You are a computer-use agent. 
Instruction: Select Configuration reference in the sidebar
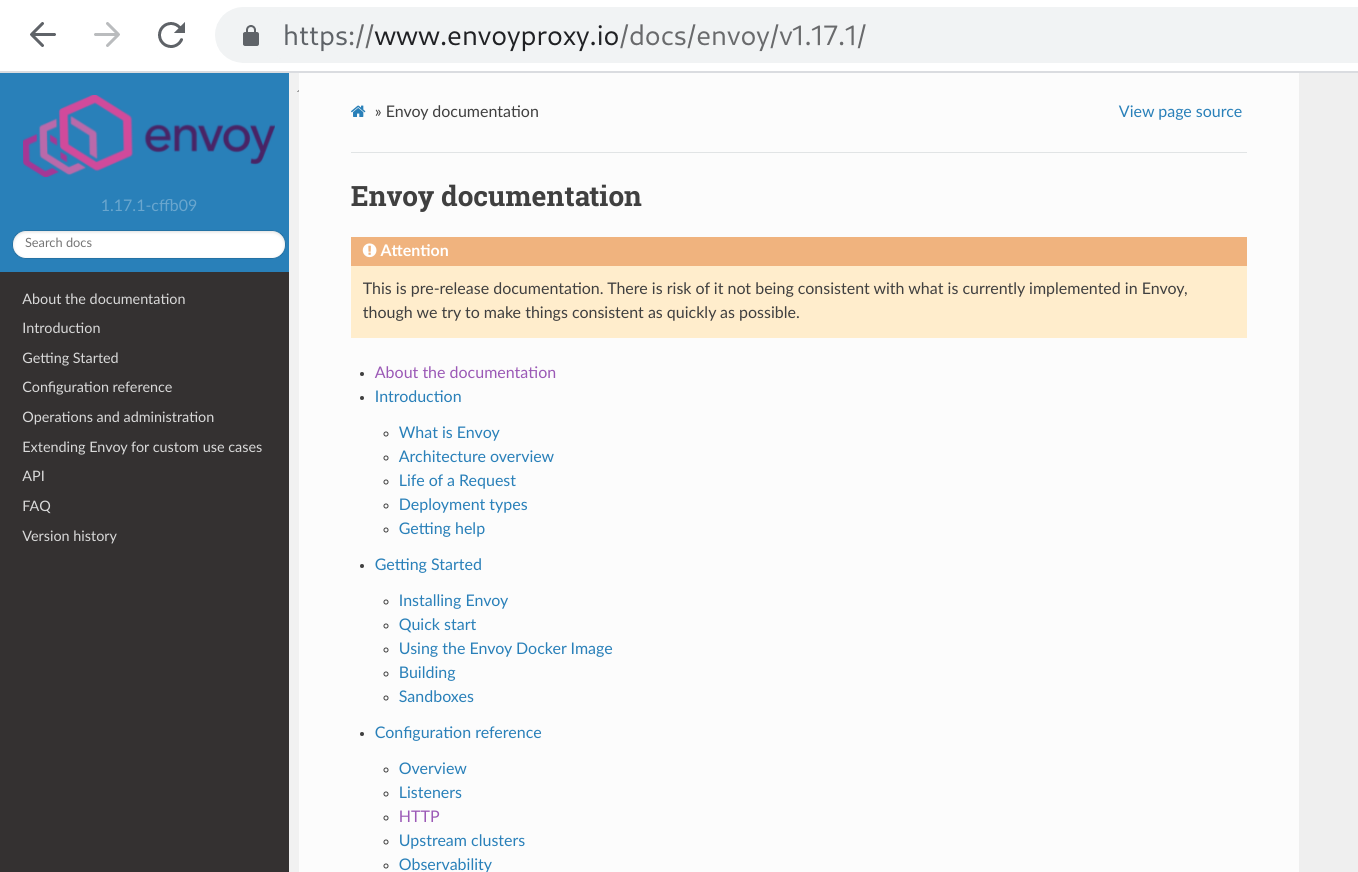point(97,387)
